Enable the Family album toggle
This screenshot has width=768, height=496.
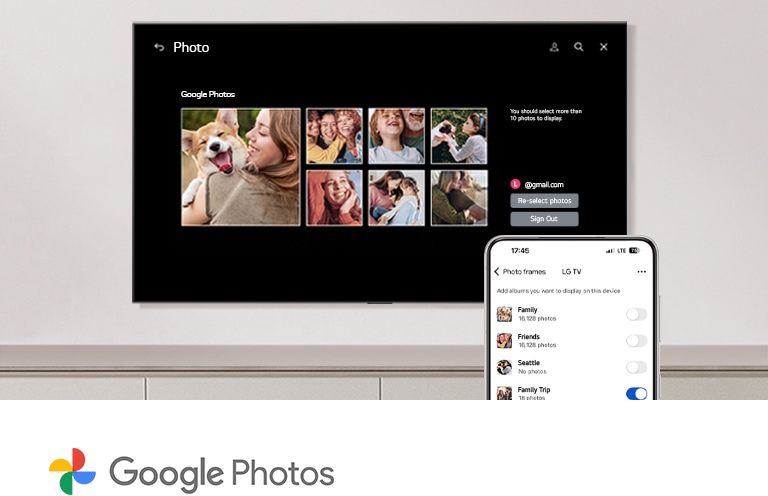636,314
